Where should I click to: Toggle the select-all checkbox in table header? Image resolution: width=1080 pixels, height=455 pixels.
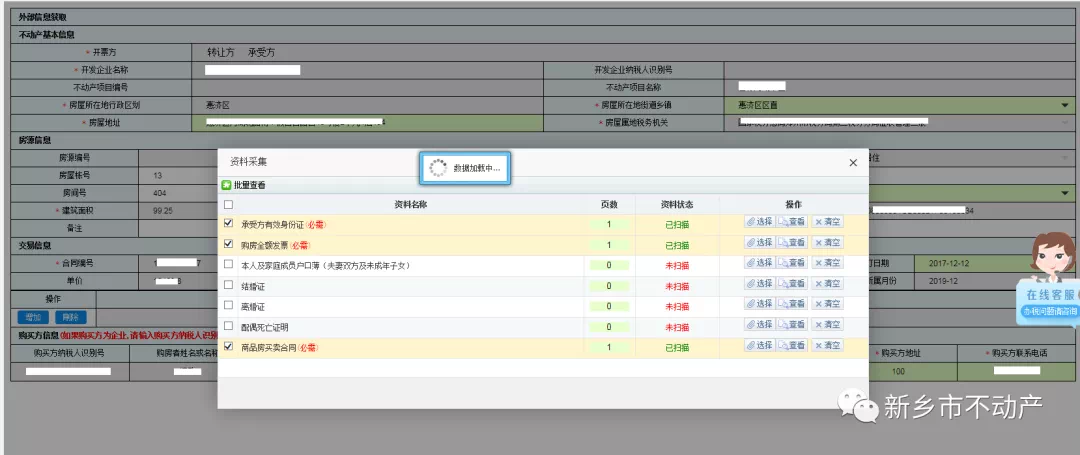point(229,204)
